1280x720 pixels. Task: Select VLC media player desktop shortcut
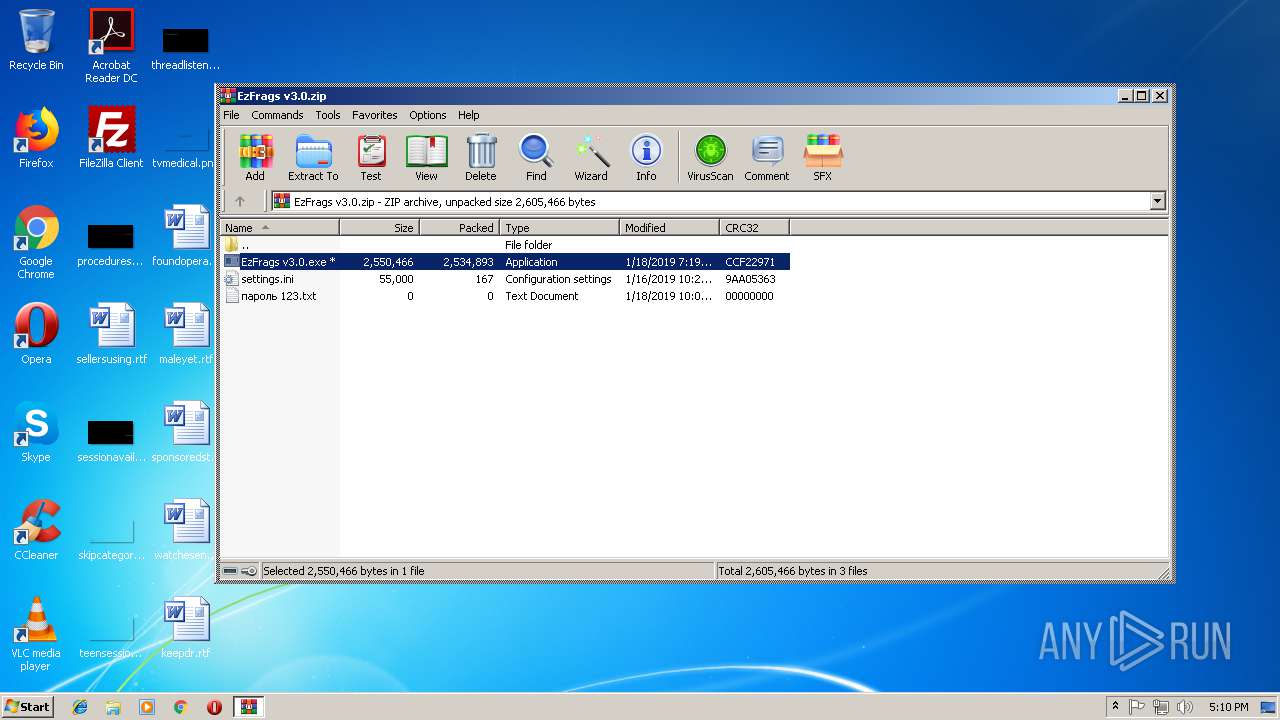click(36, 634)
